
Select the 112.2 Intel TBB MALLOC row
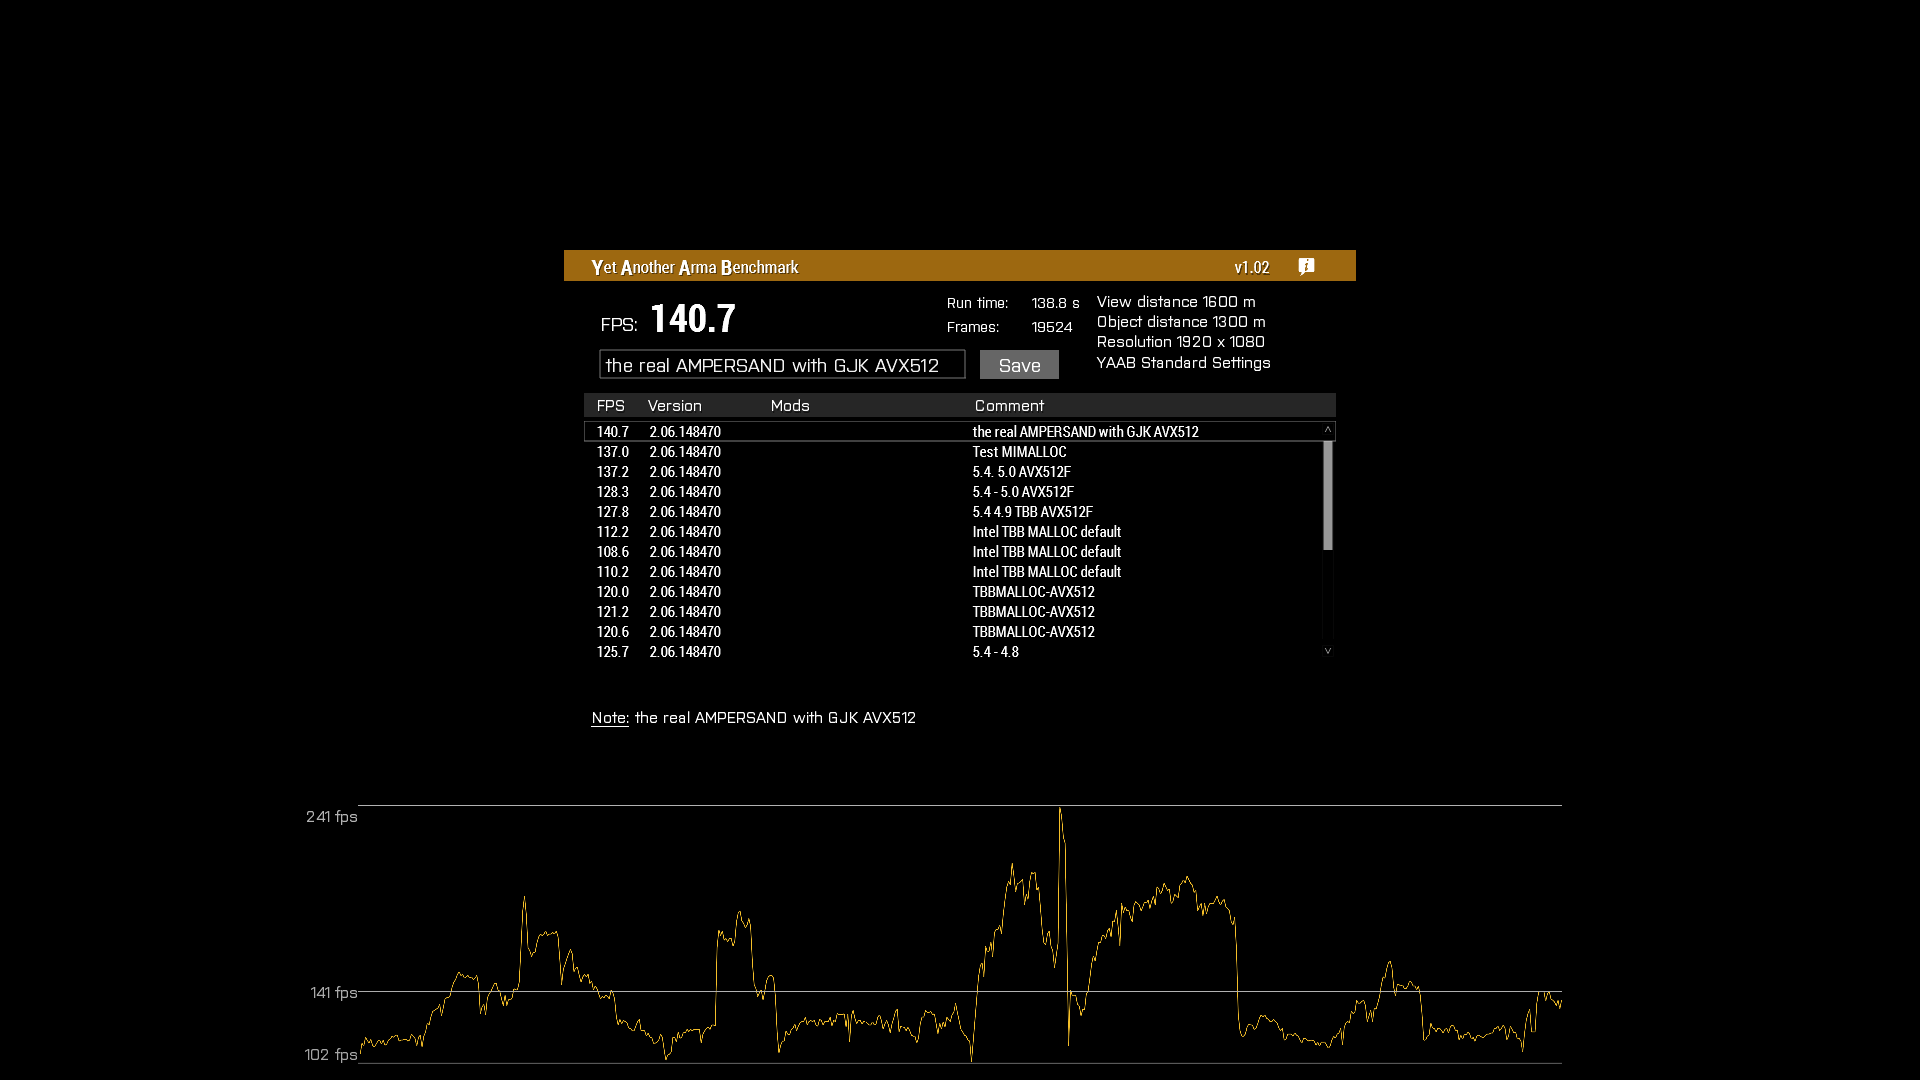[953, 532]
